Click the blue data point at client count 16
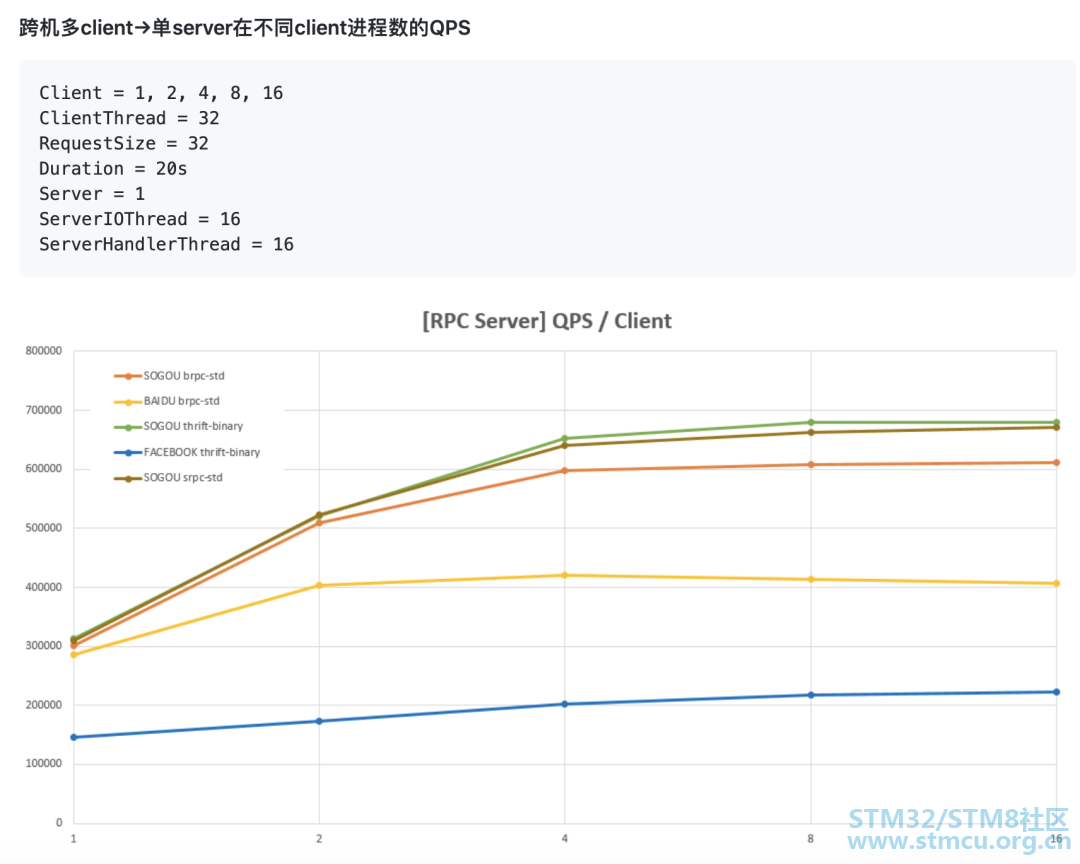 click(x=1057, y=690)
